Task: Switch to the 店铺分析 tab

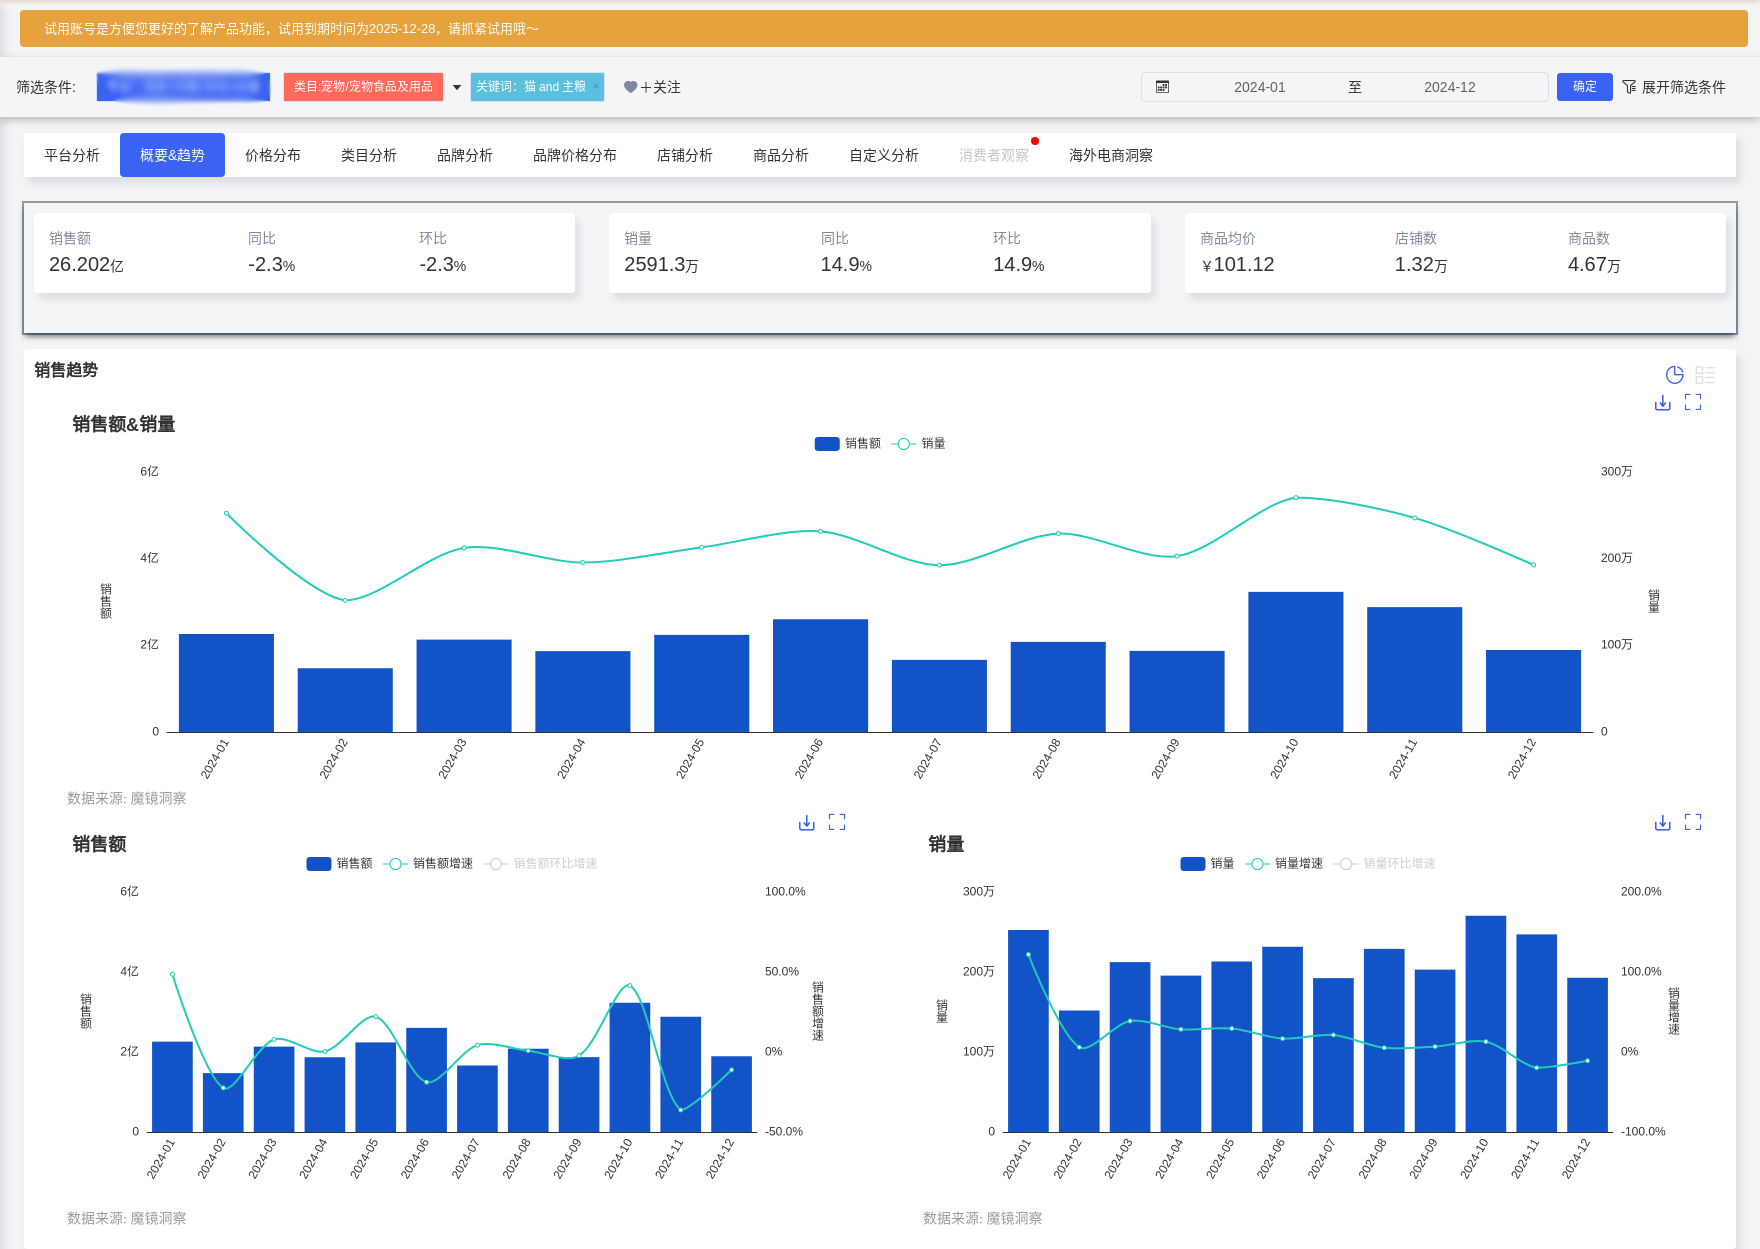Action: 685,155
